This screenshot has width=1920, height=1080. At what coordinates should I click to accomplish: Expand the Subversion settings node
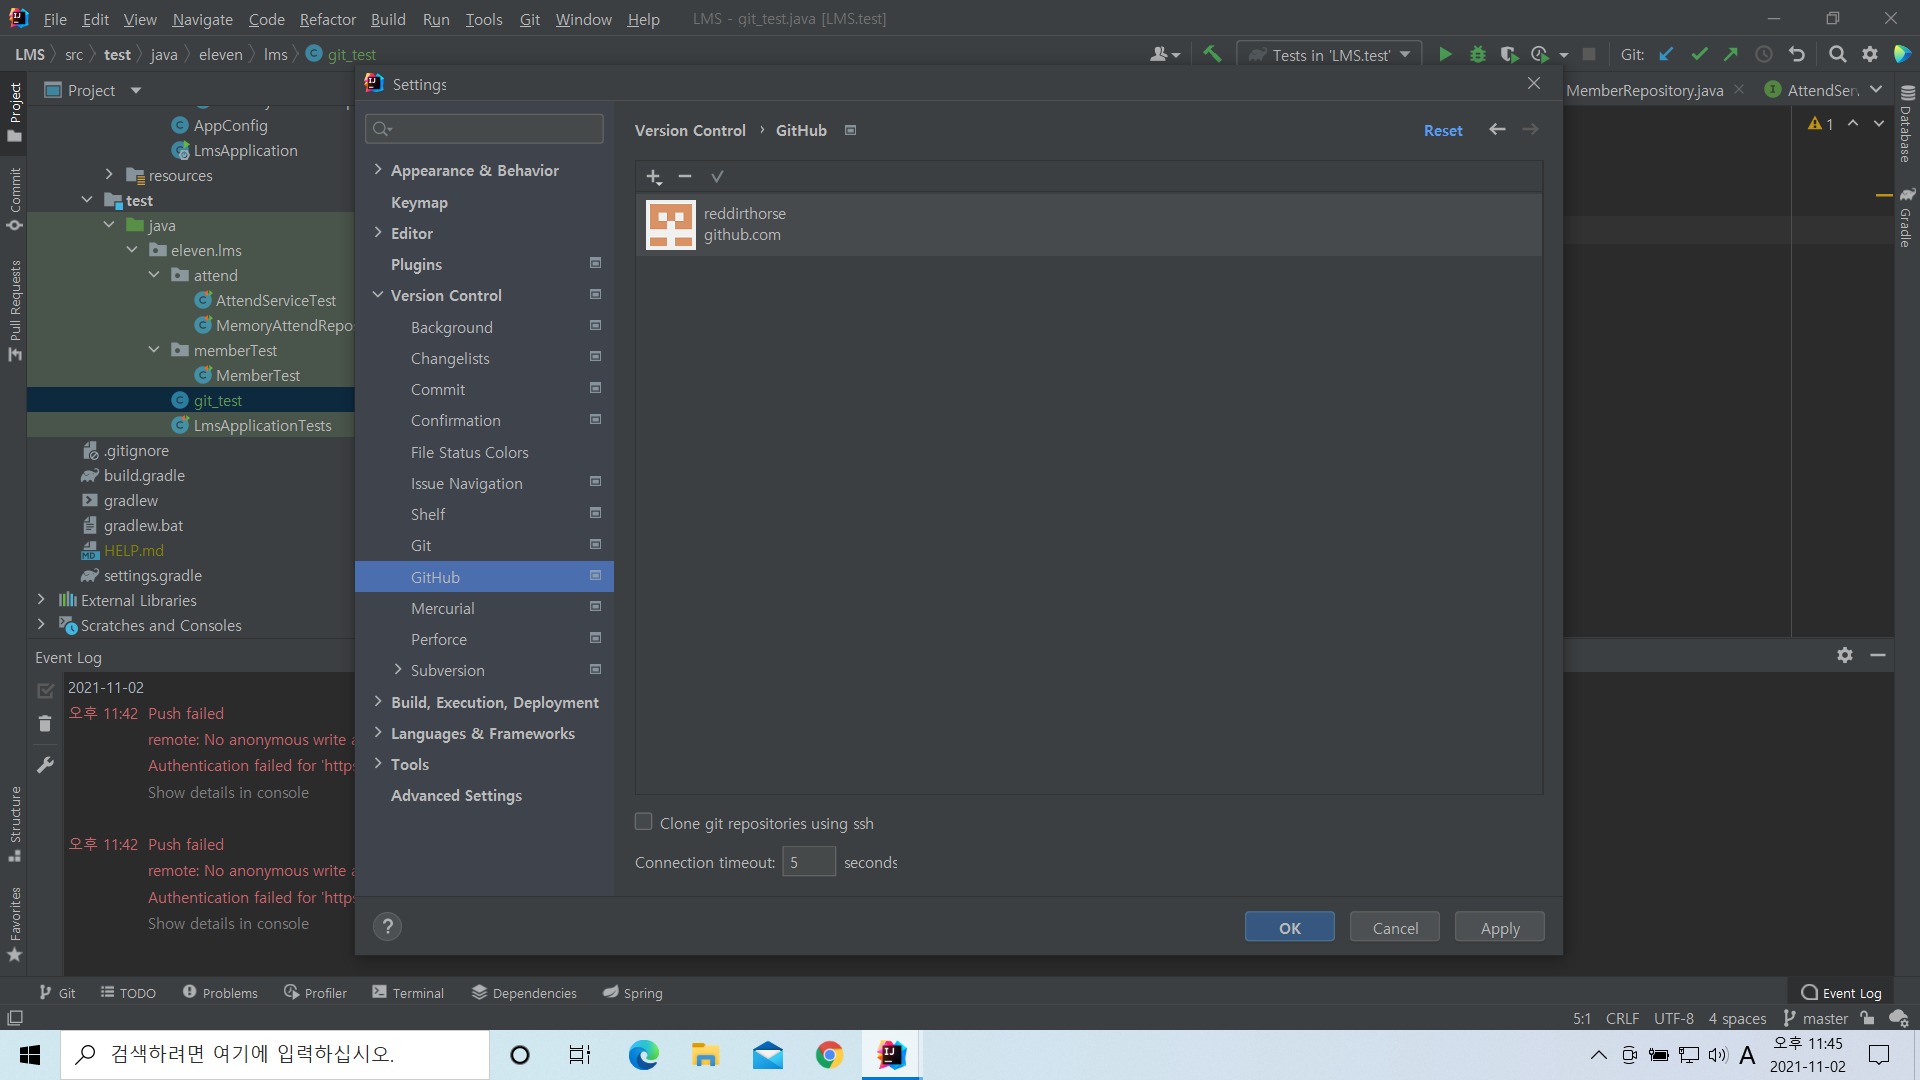coord(398,670)
